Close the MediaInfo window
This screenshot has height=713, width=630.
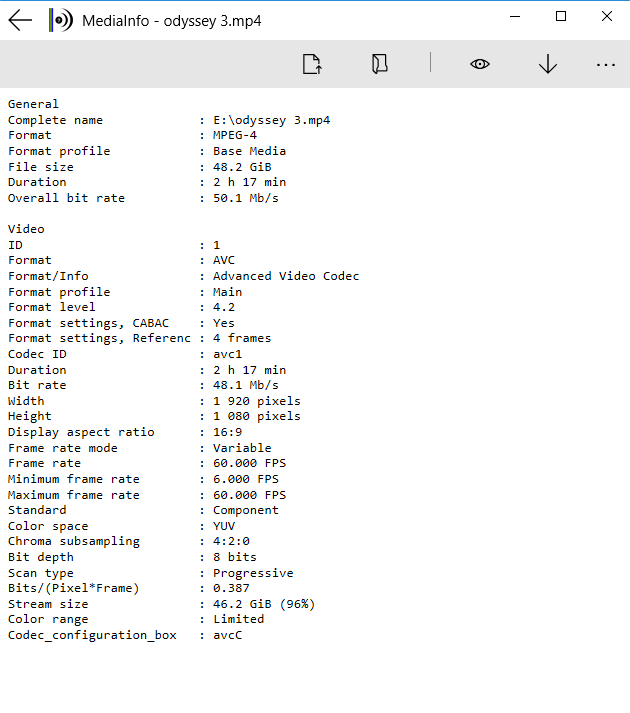click(607, 16)
